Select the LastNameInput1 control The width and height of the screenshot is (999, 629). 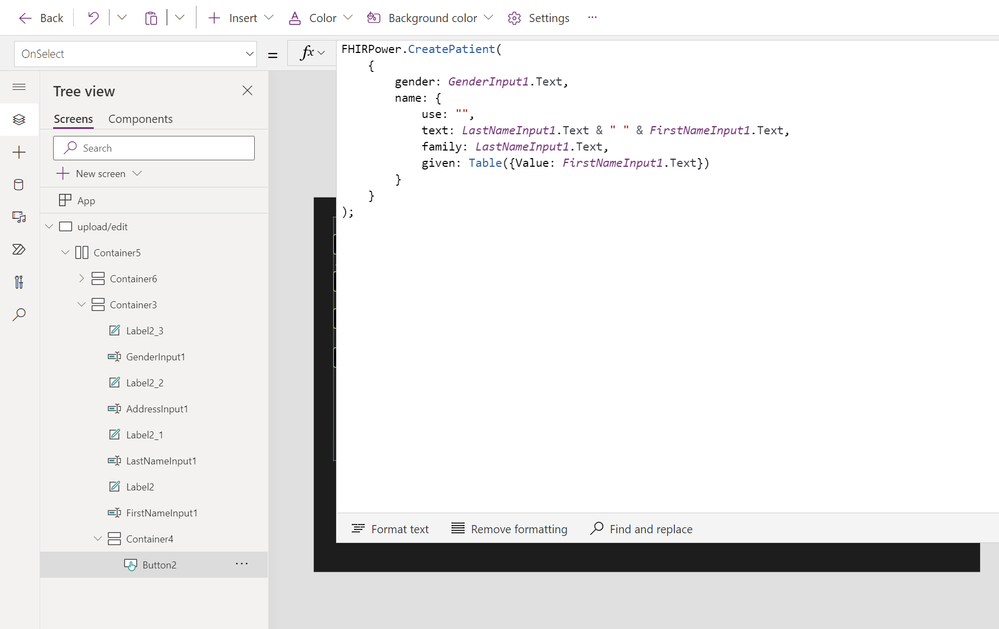(x=161, y=461)
